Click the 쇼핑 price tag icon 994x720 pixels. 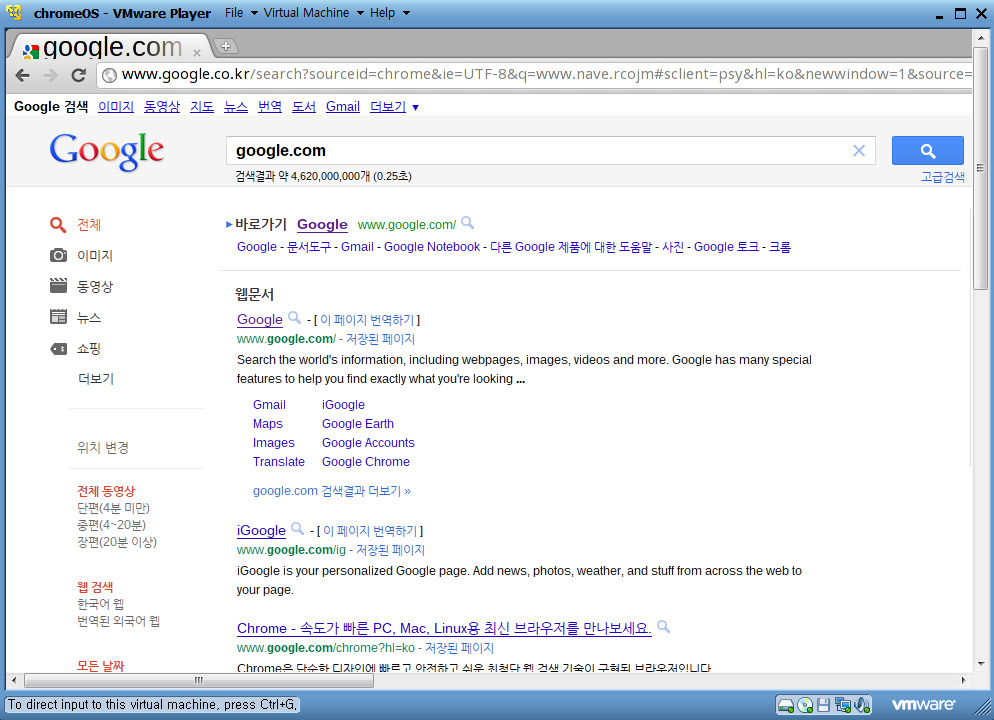tap(58, 348)
